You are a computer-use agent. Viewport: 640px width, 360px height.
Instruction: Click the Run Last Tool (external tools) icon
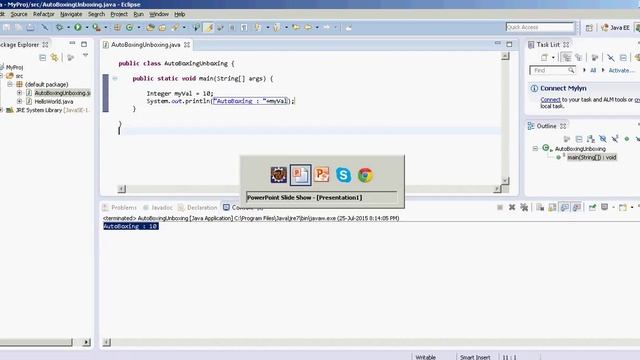click(96, 27)
